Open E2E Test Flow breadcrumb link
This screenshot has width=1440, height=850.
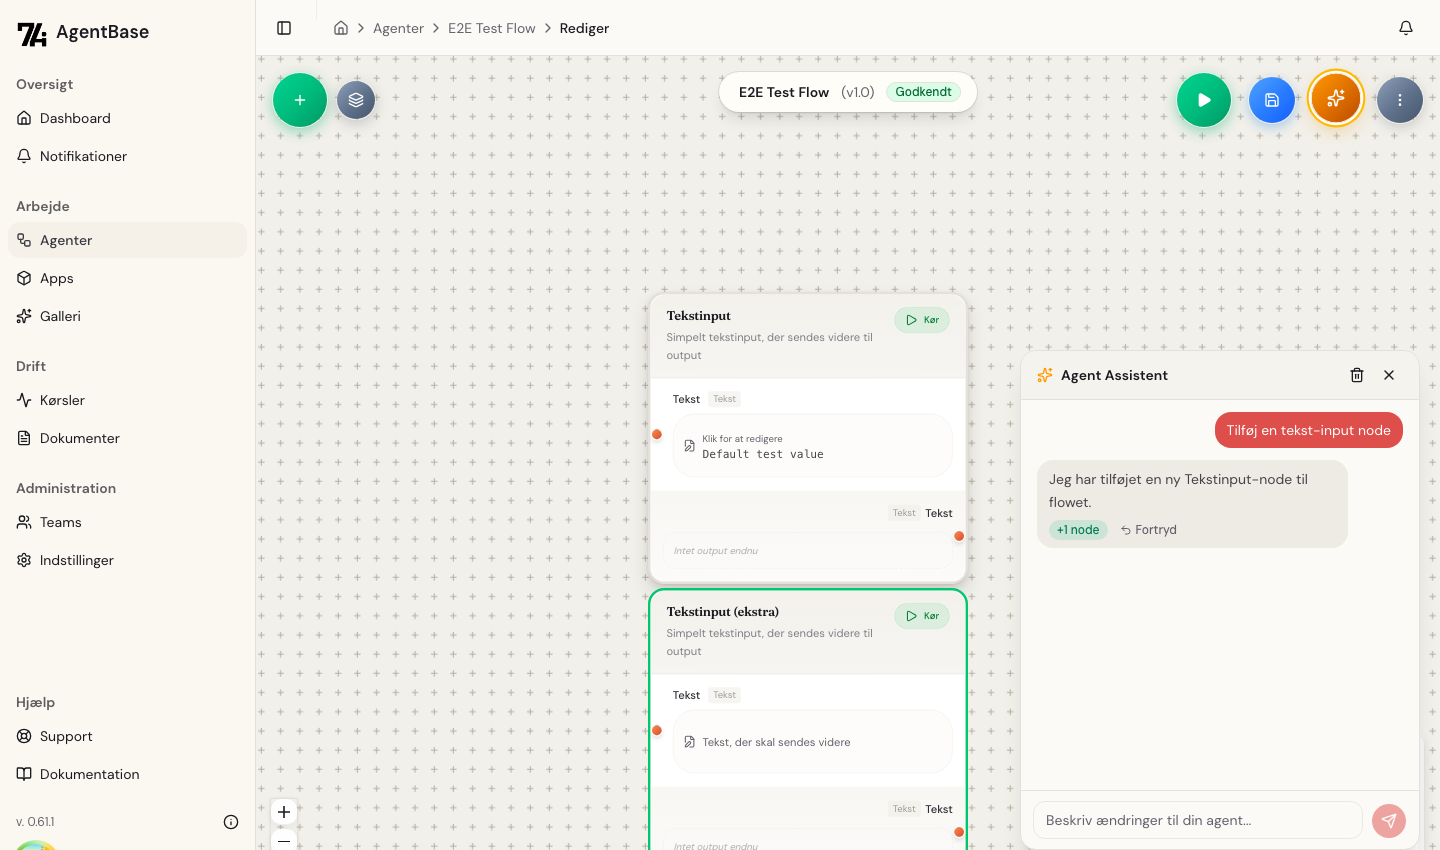491,28
